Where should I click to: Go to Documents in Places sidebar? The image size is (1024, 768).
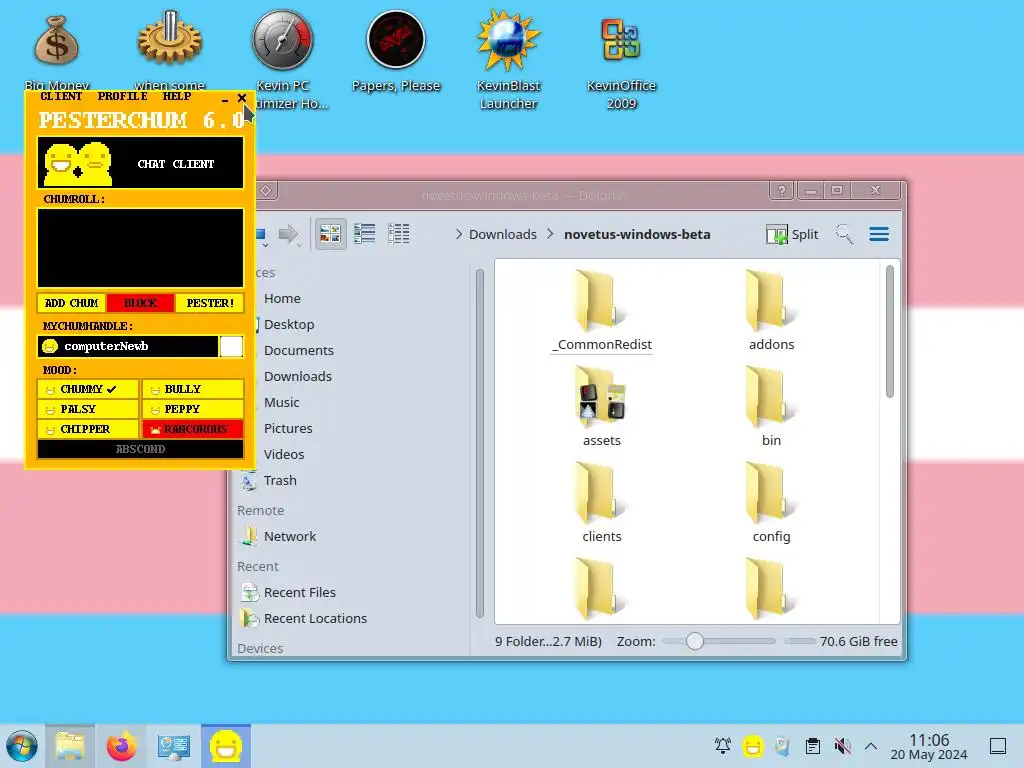coord(298,351)
